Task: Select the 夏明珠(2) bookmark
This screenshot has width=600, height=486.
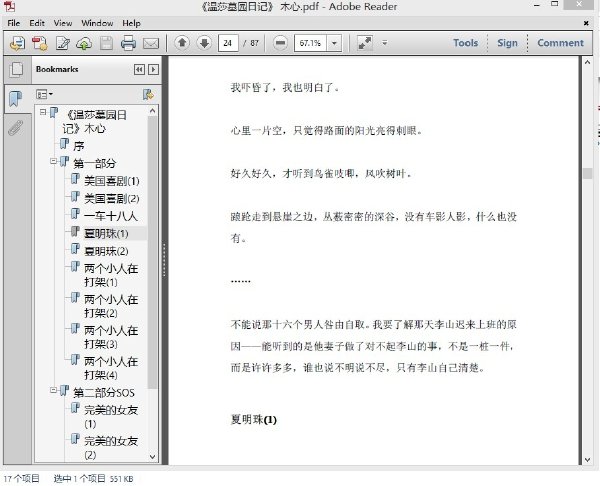Action: click(106, 251)
